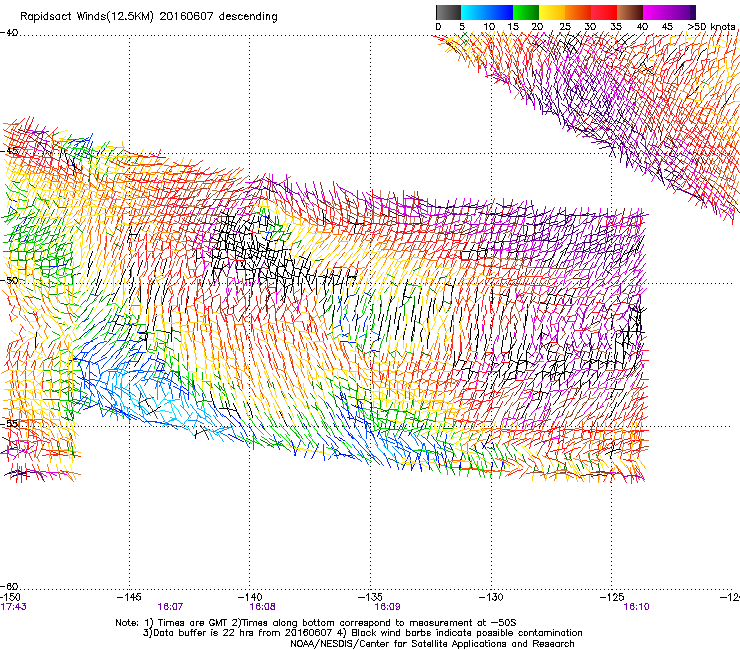Click the gray 0–5 knots color segment
This screenshot has width=740, height=650.
448,12
